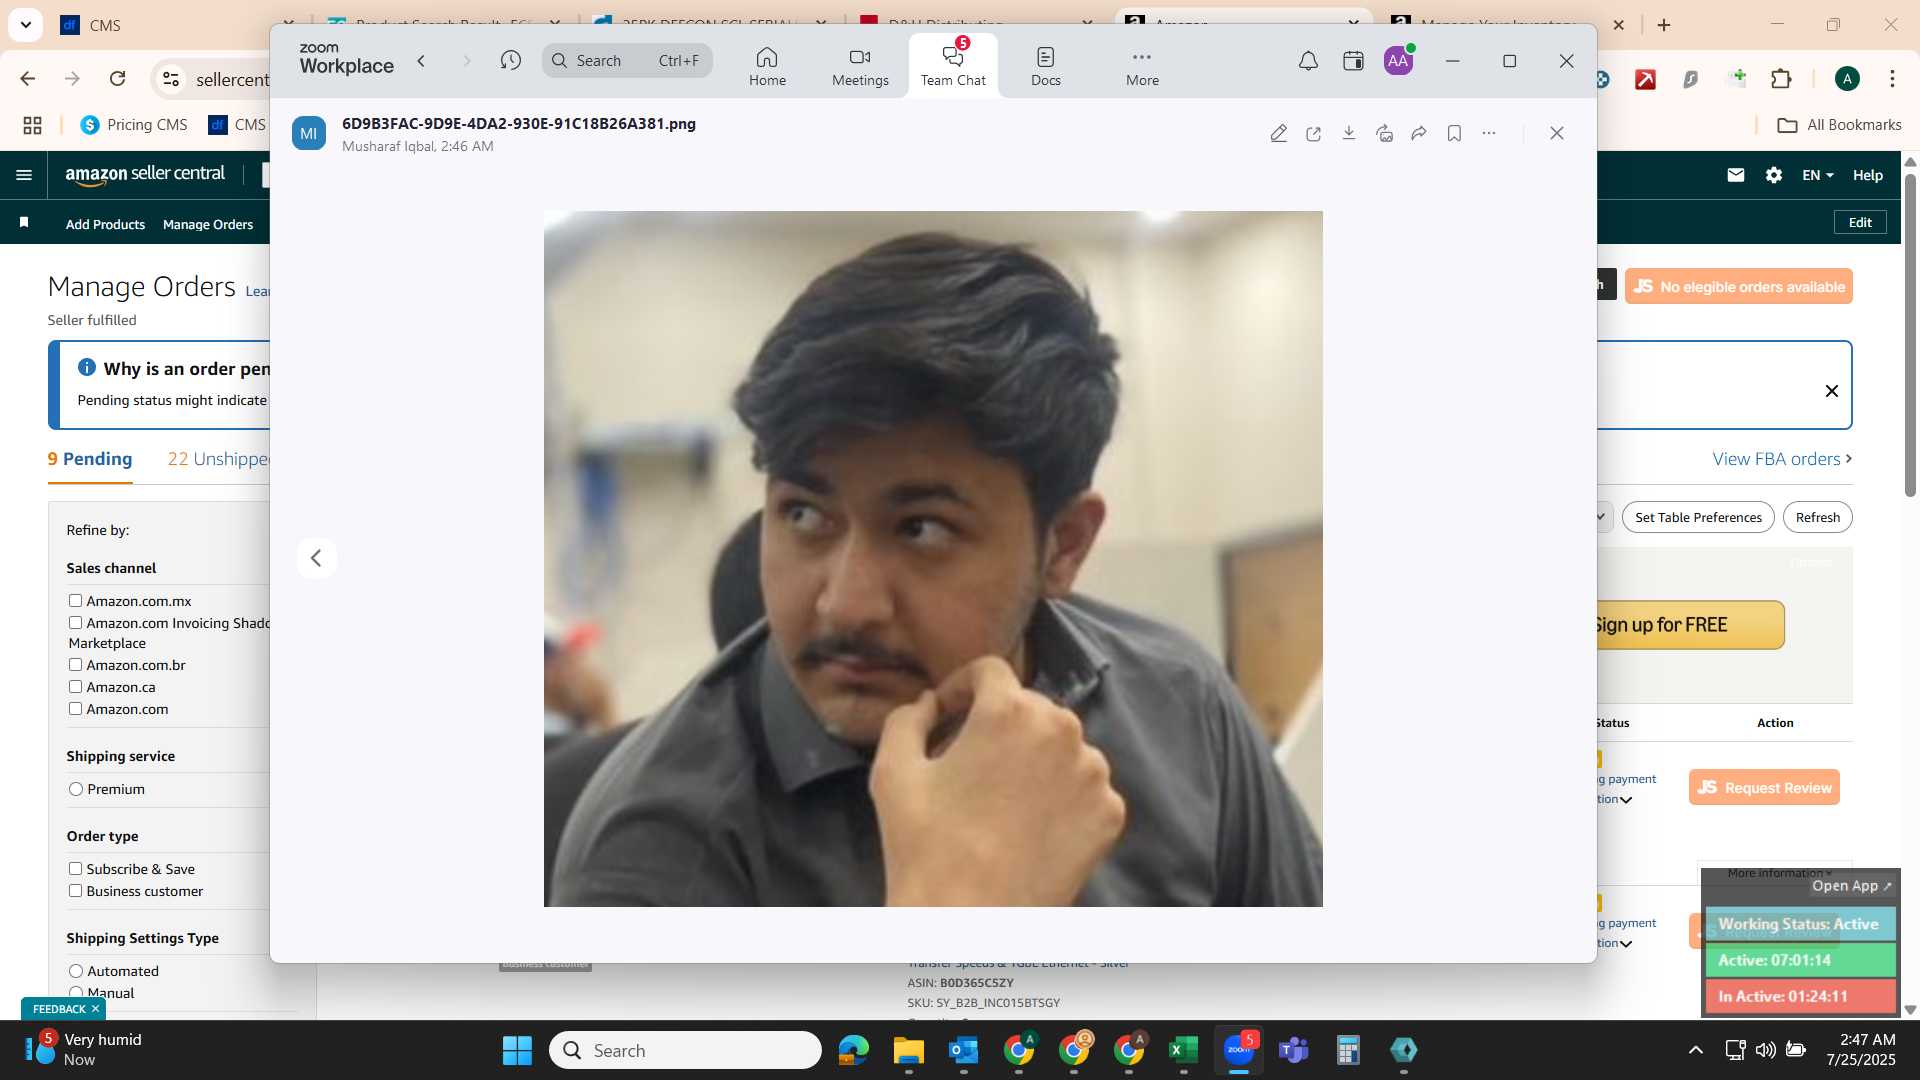Open image in new window icon
The image size is (1920, 1080).
[1314, 133]
